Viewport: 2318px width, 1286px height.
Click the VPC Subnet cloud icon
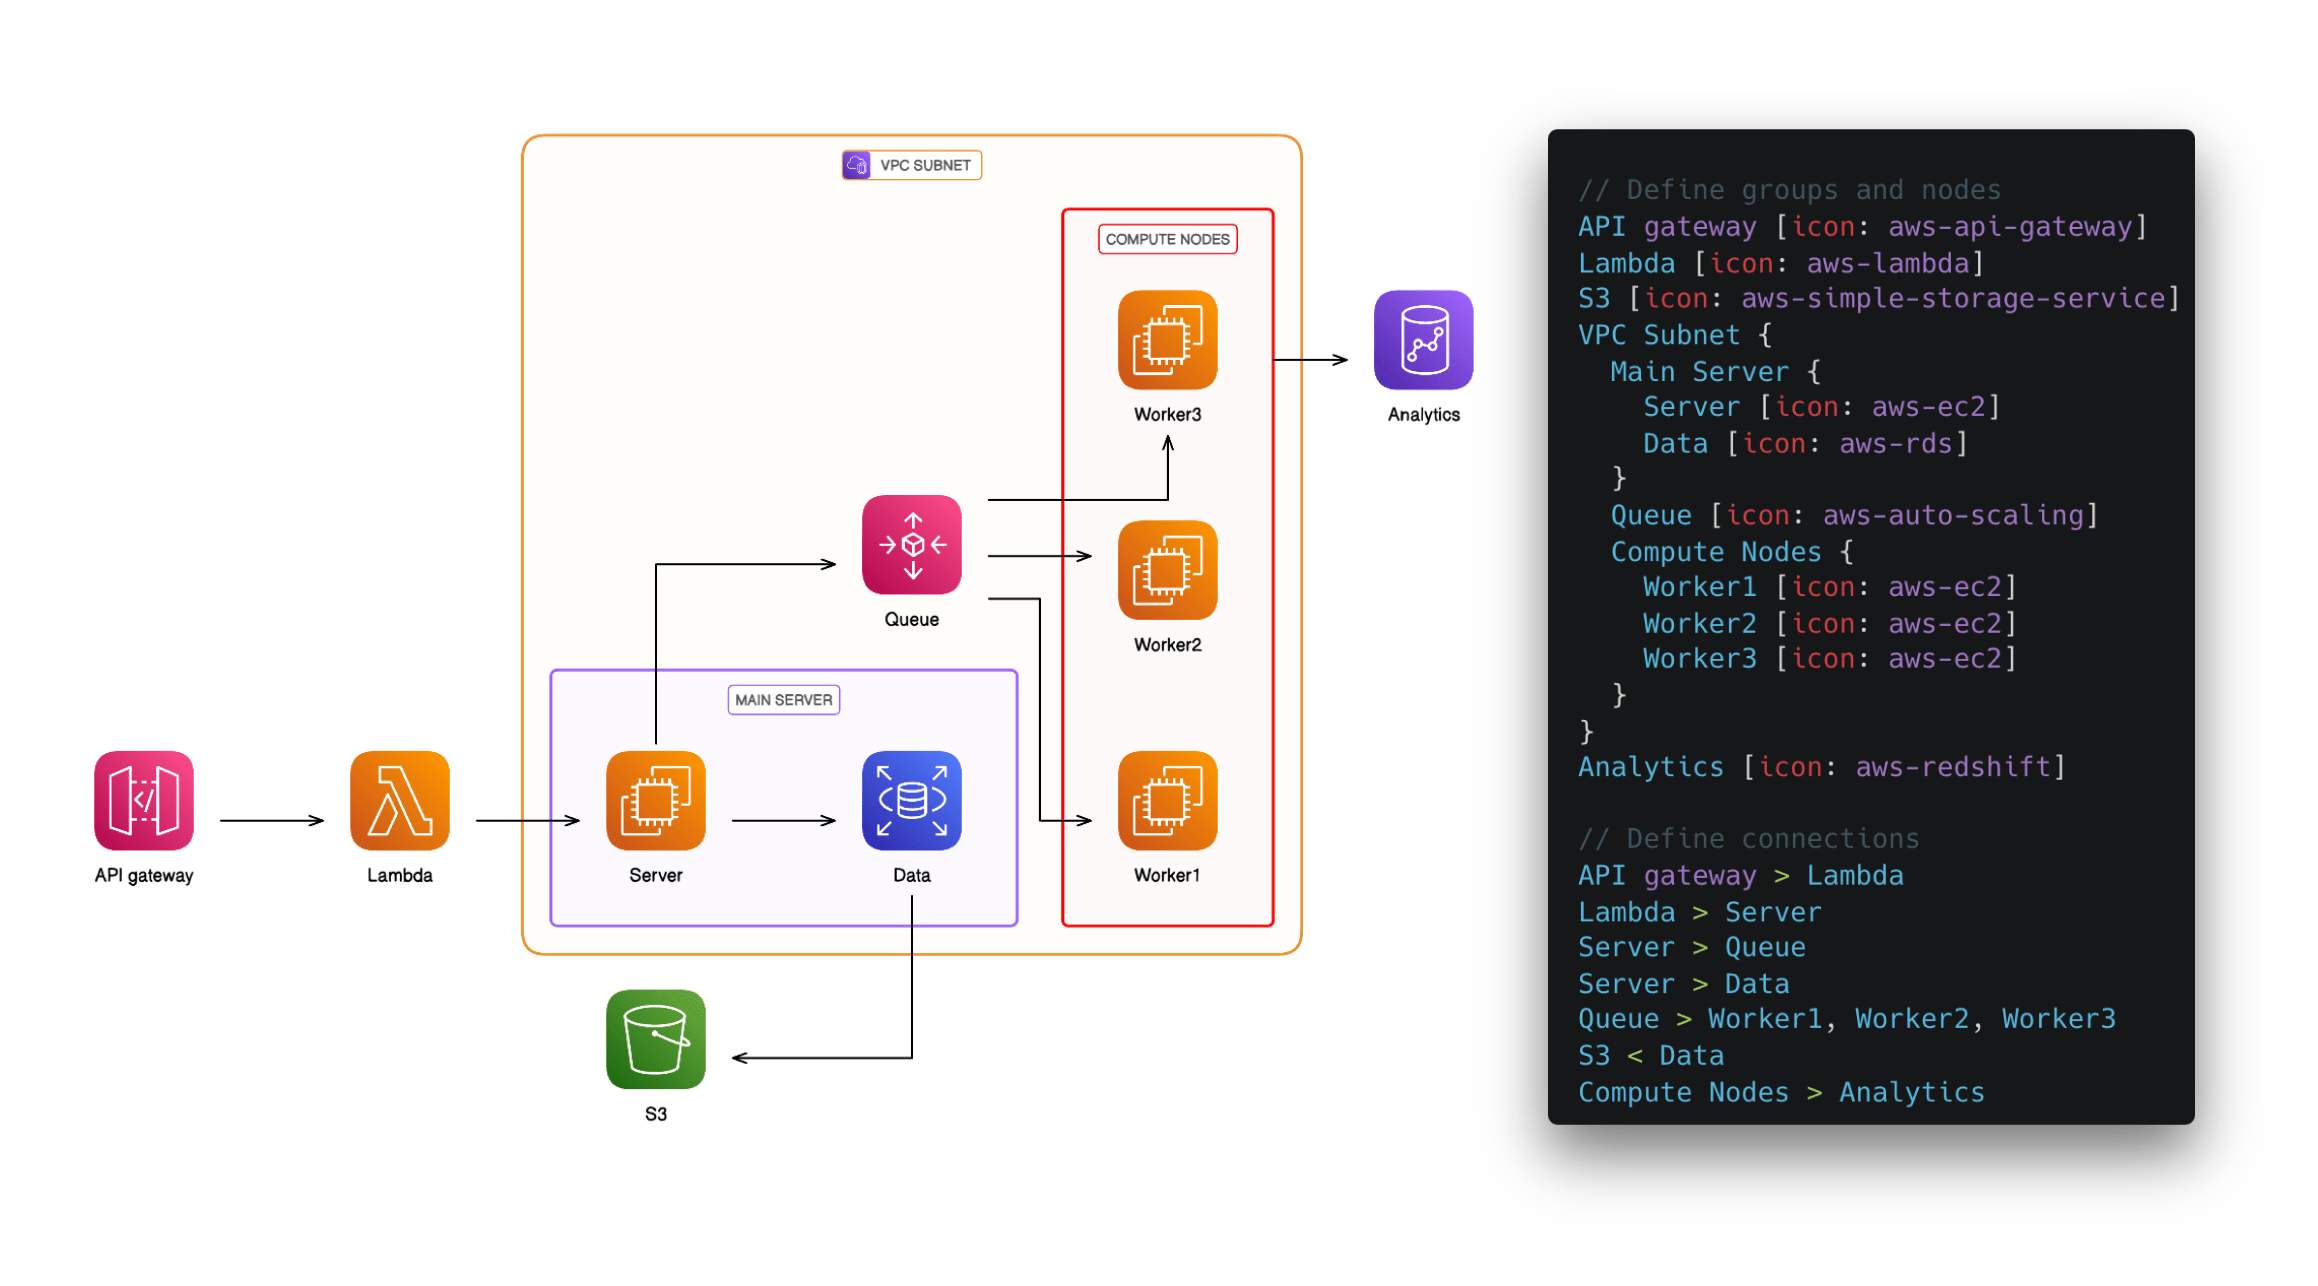tap(857, 165)
